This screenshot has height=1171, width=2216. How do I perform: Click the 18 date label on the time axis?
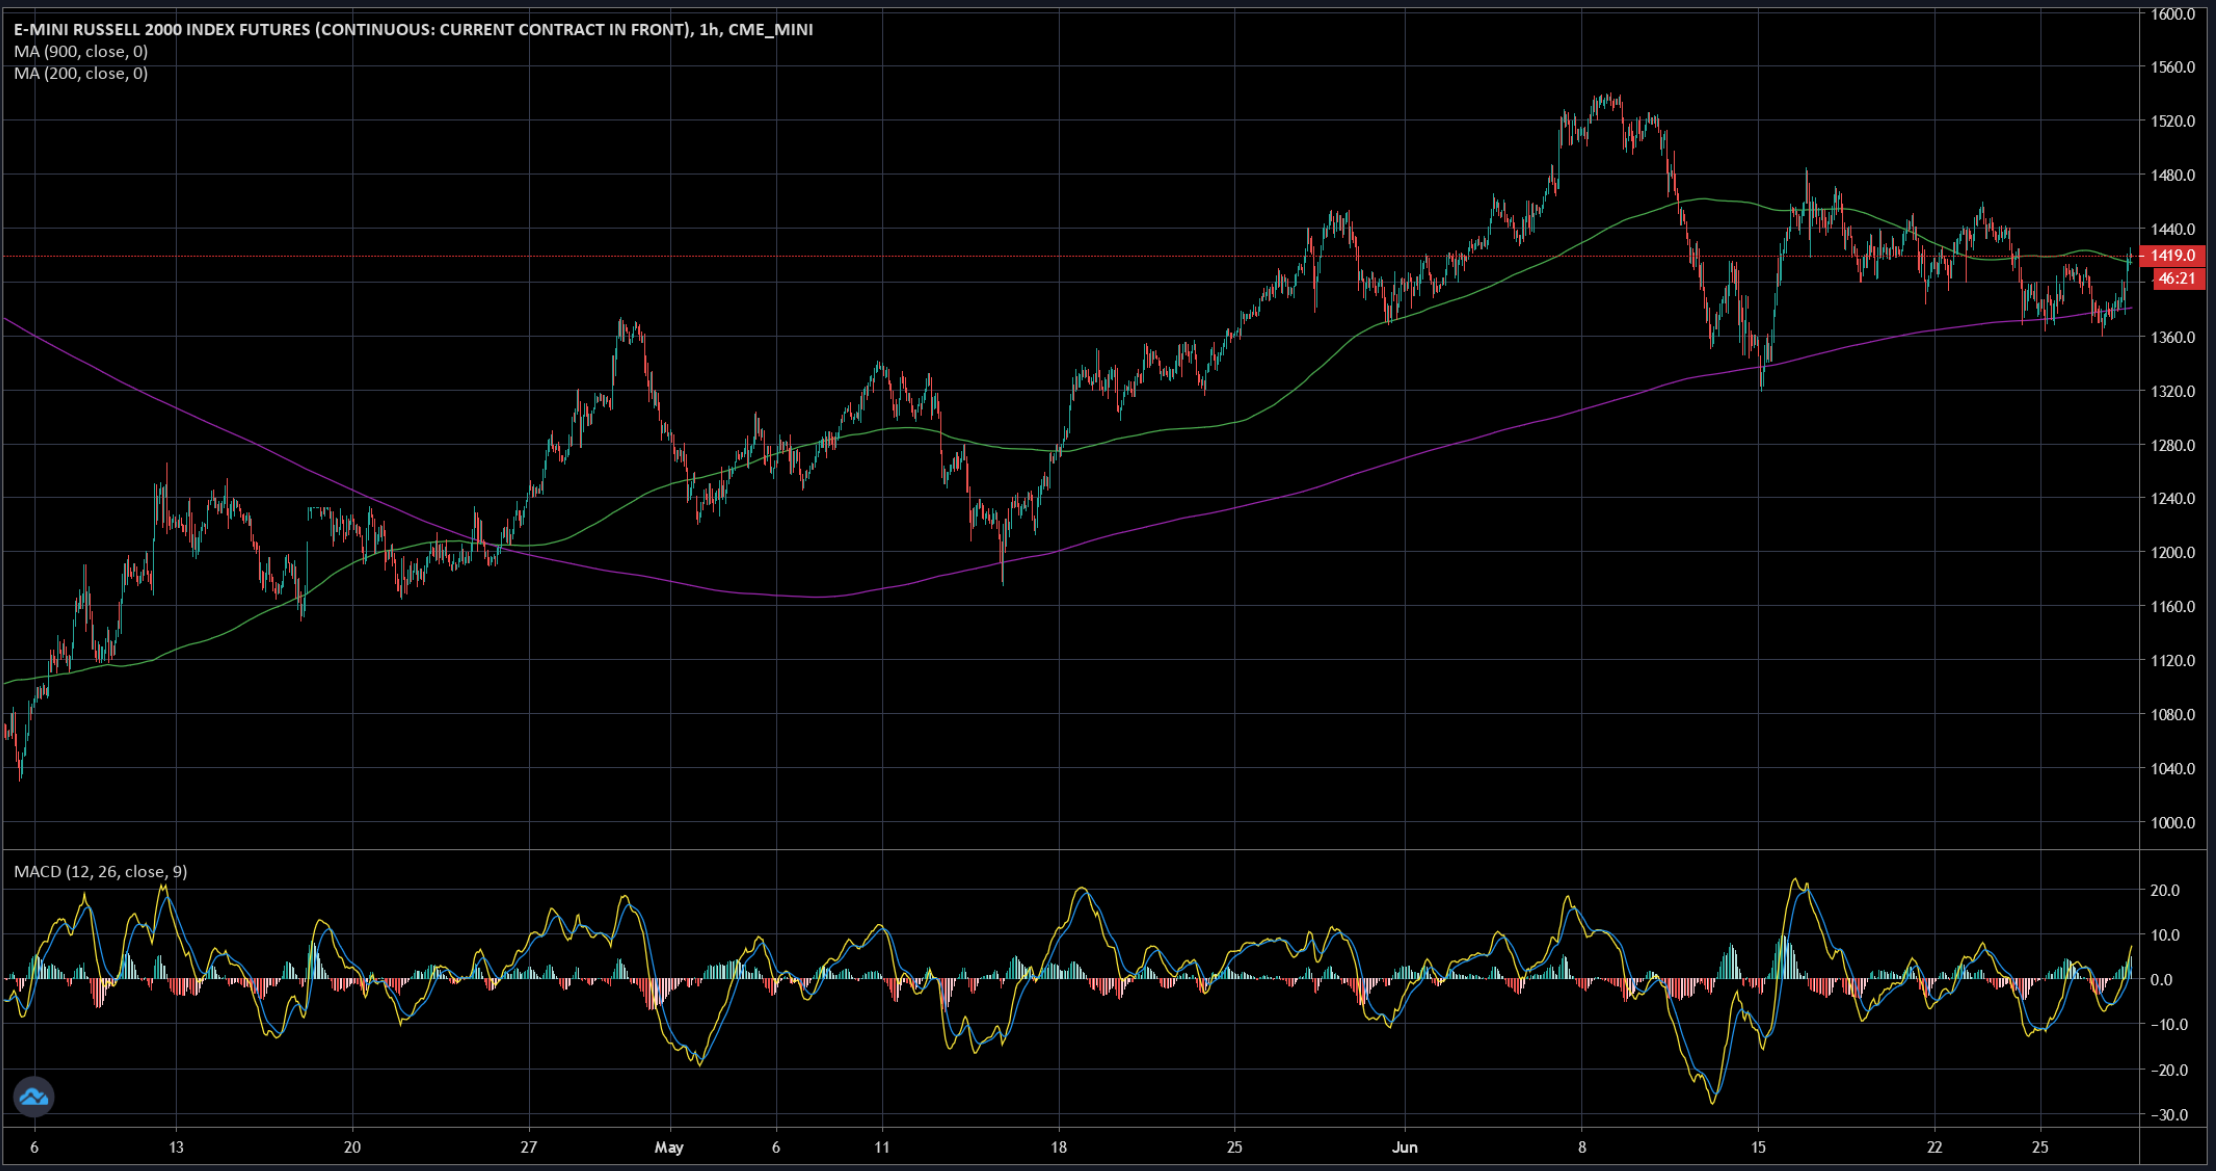coord(1058,1147)
